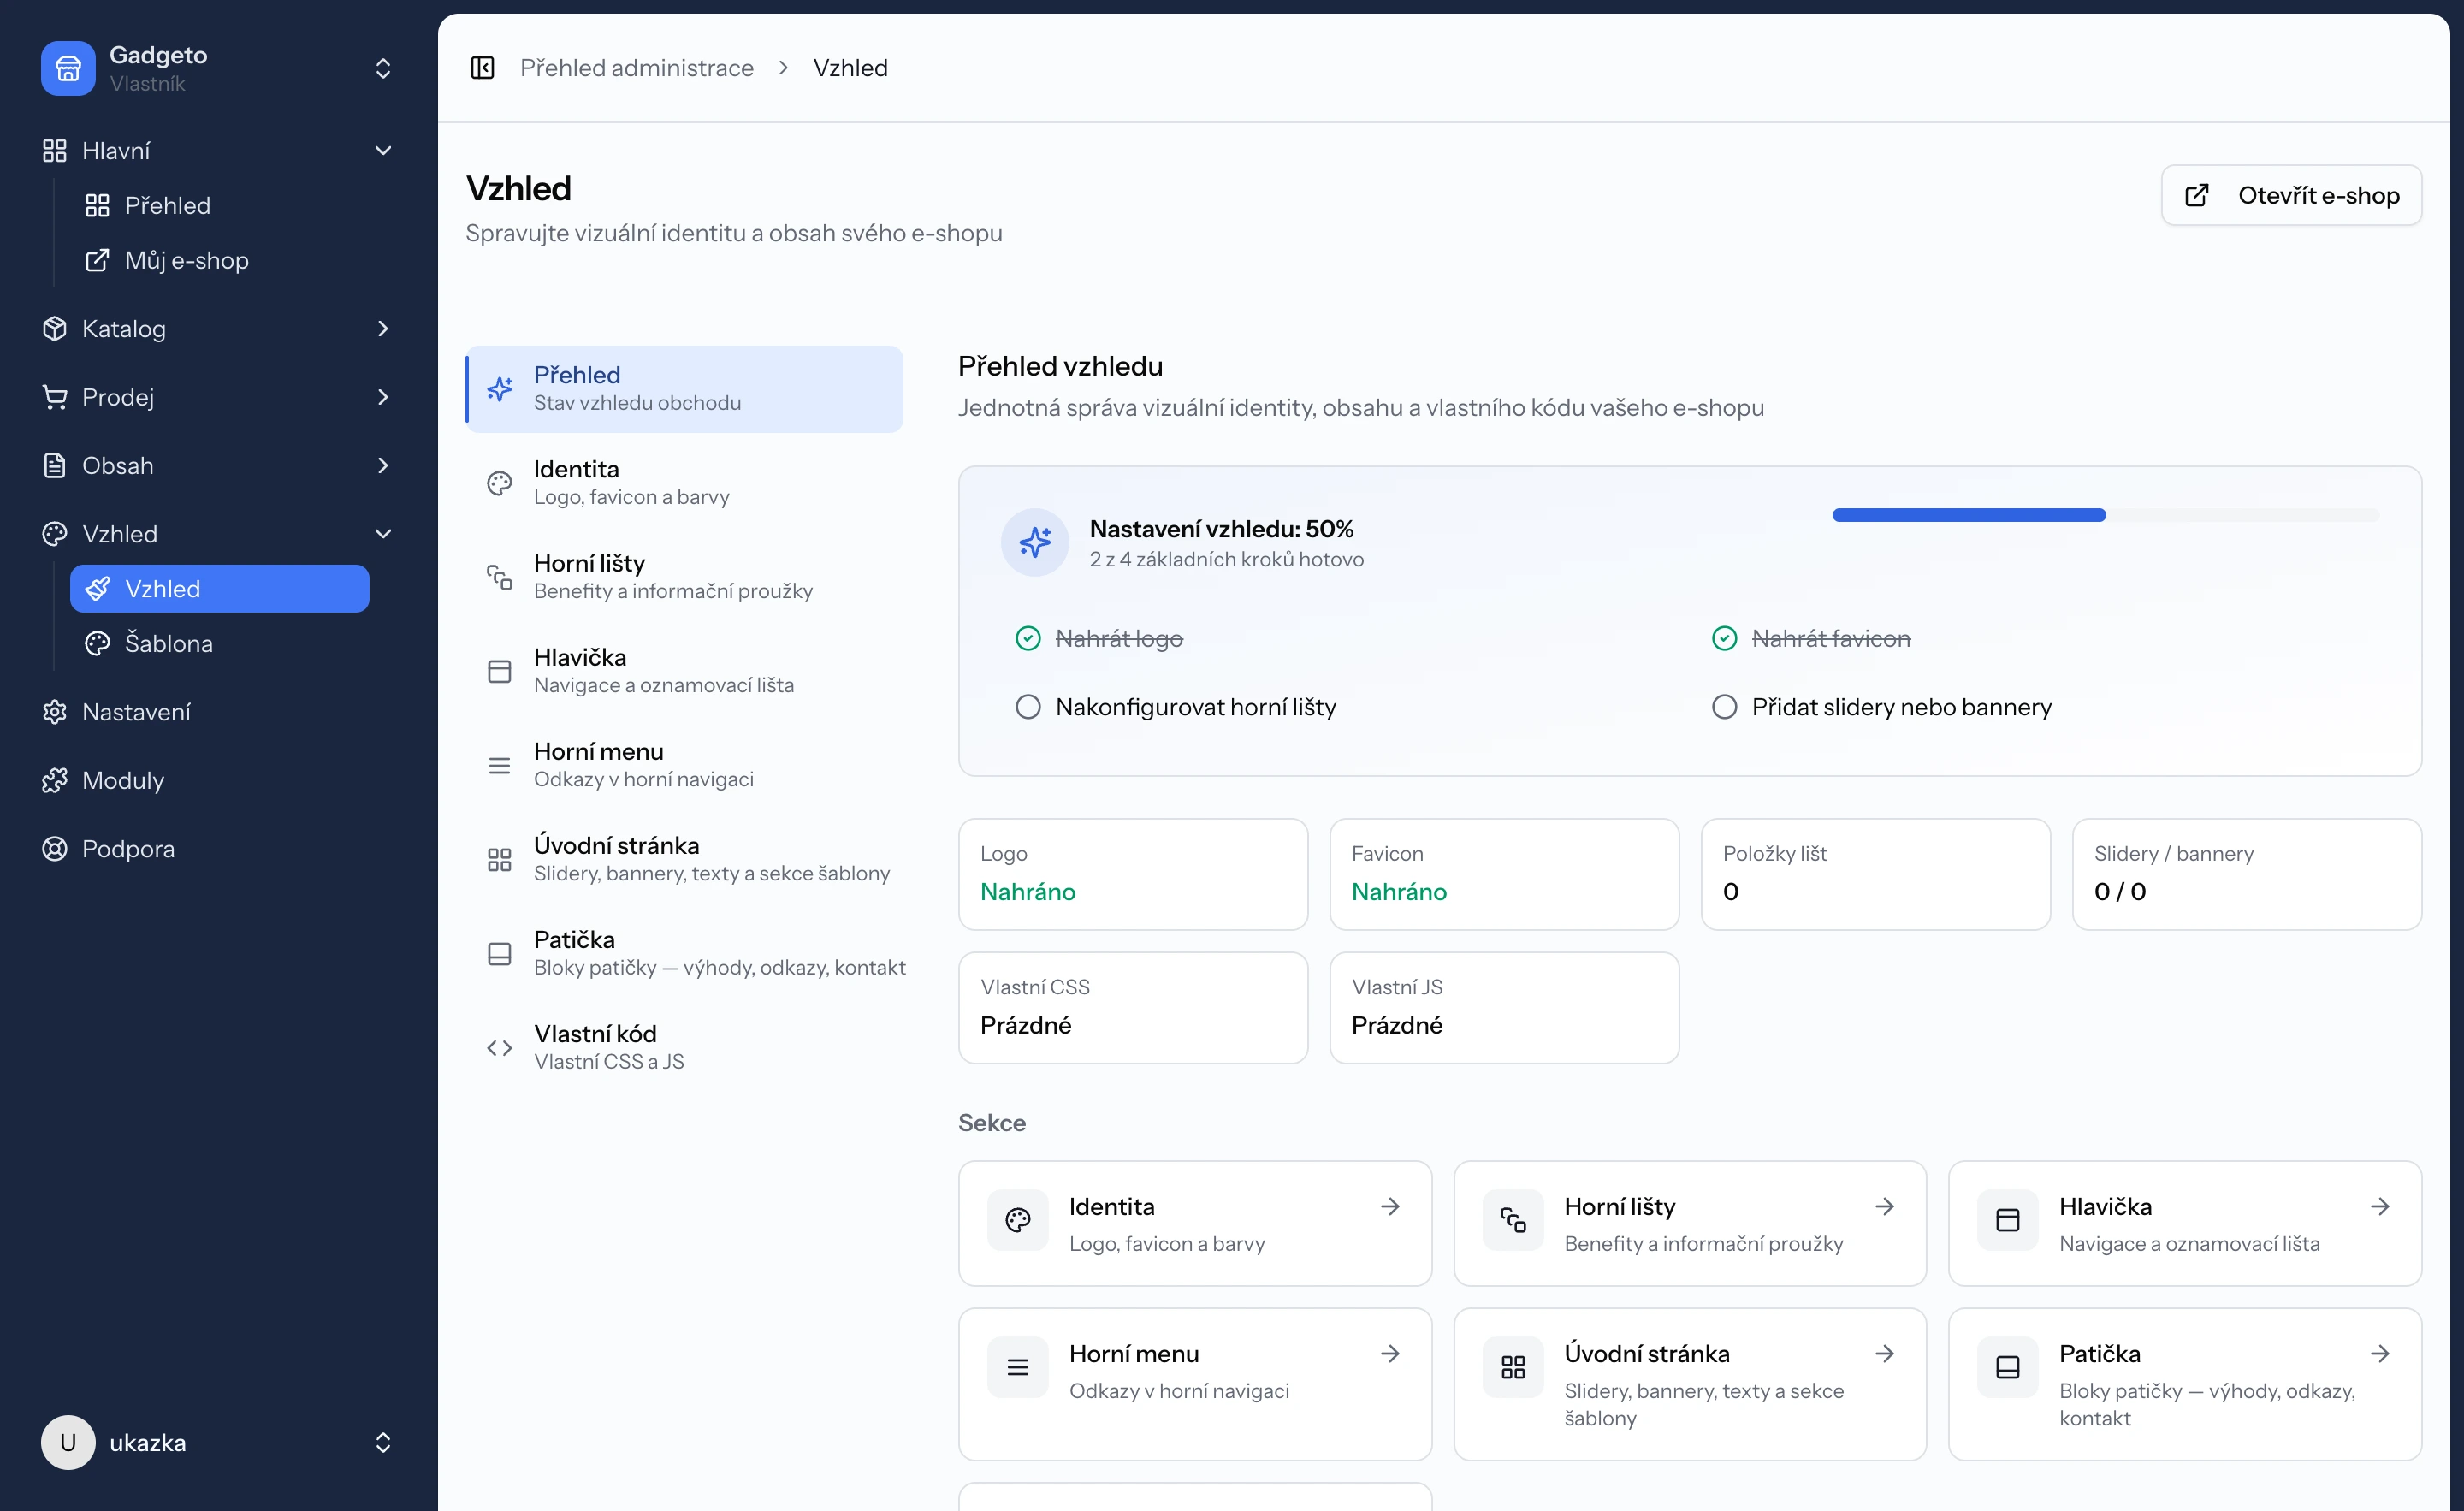Click the hamburger icon on Horní menu card

coord(1018,1367)
